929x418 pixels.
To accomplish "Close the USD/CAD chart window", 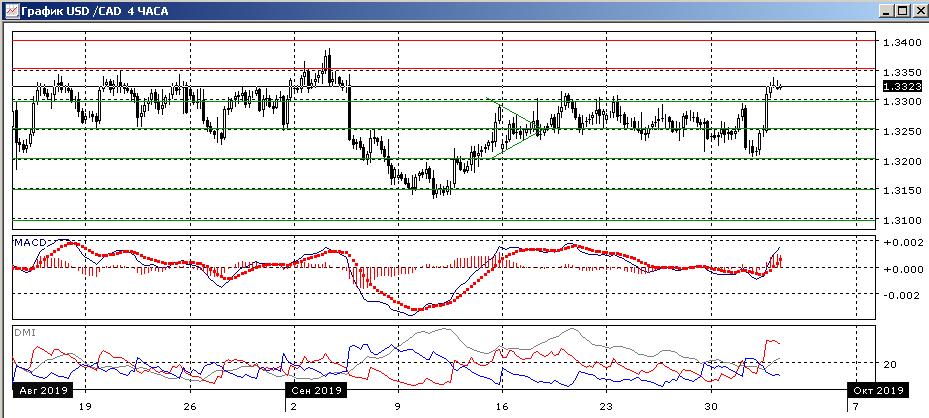I will (x=917, y=10).
